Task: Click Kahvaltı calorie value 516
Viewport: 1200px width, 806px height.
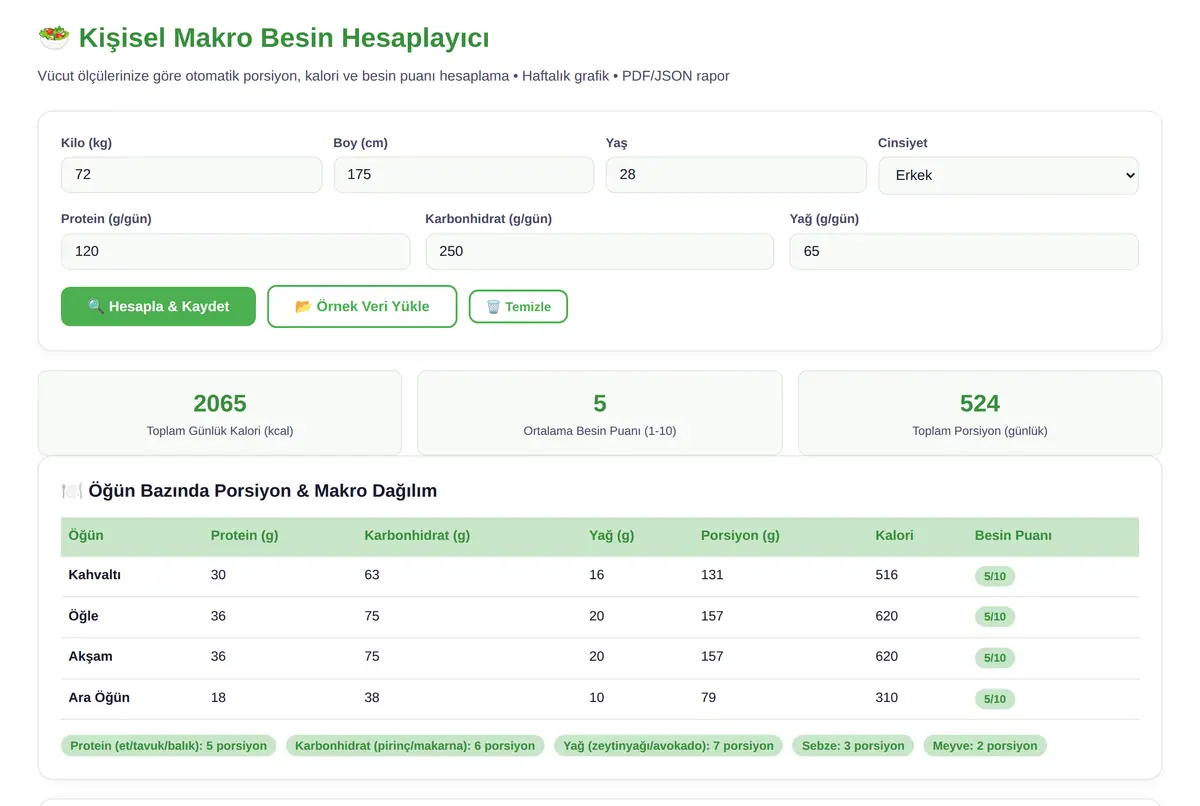Action: (886, 575)
